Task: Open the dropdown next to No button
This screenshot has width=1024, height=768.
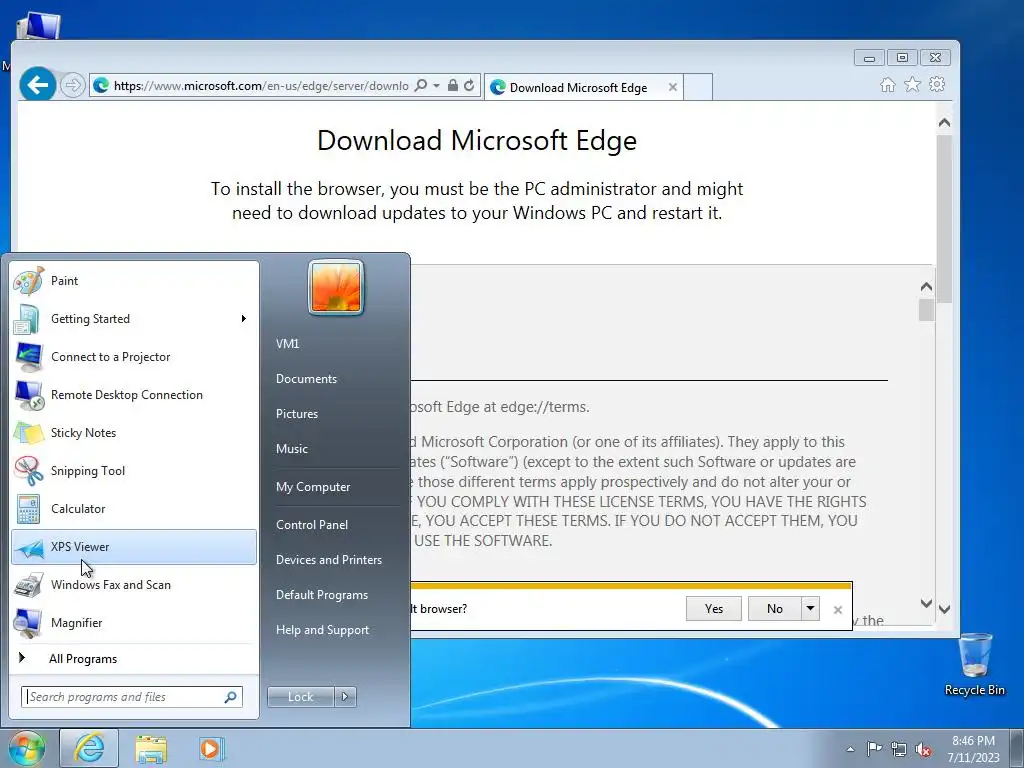Action: click(810, 609)
